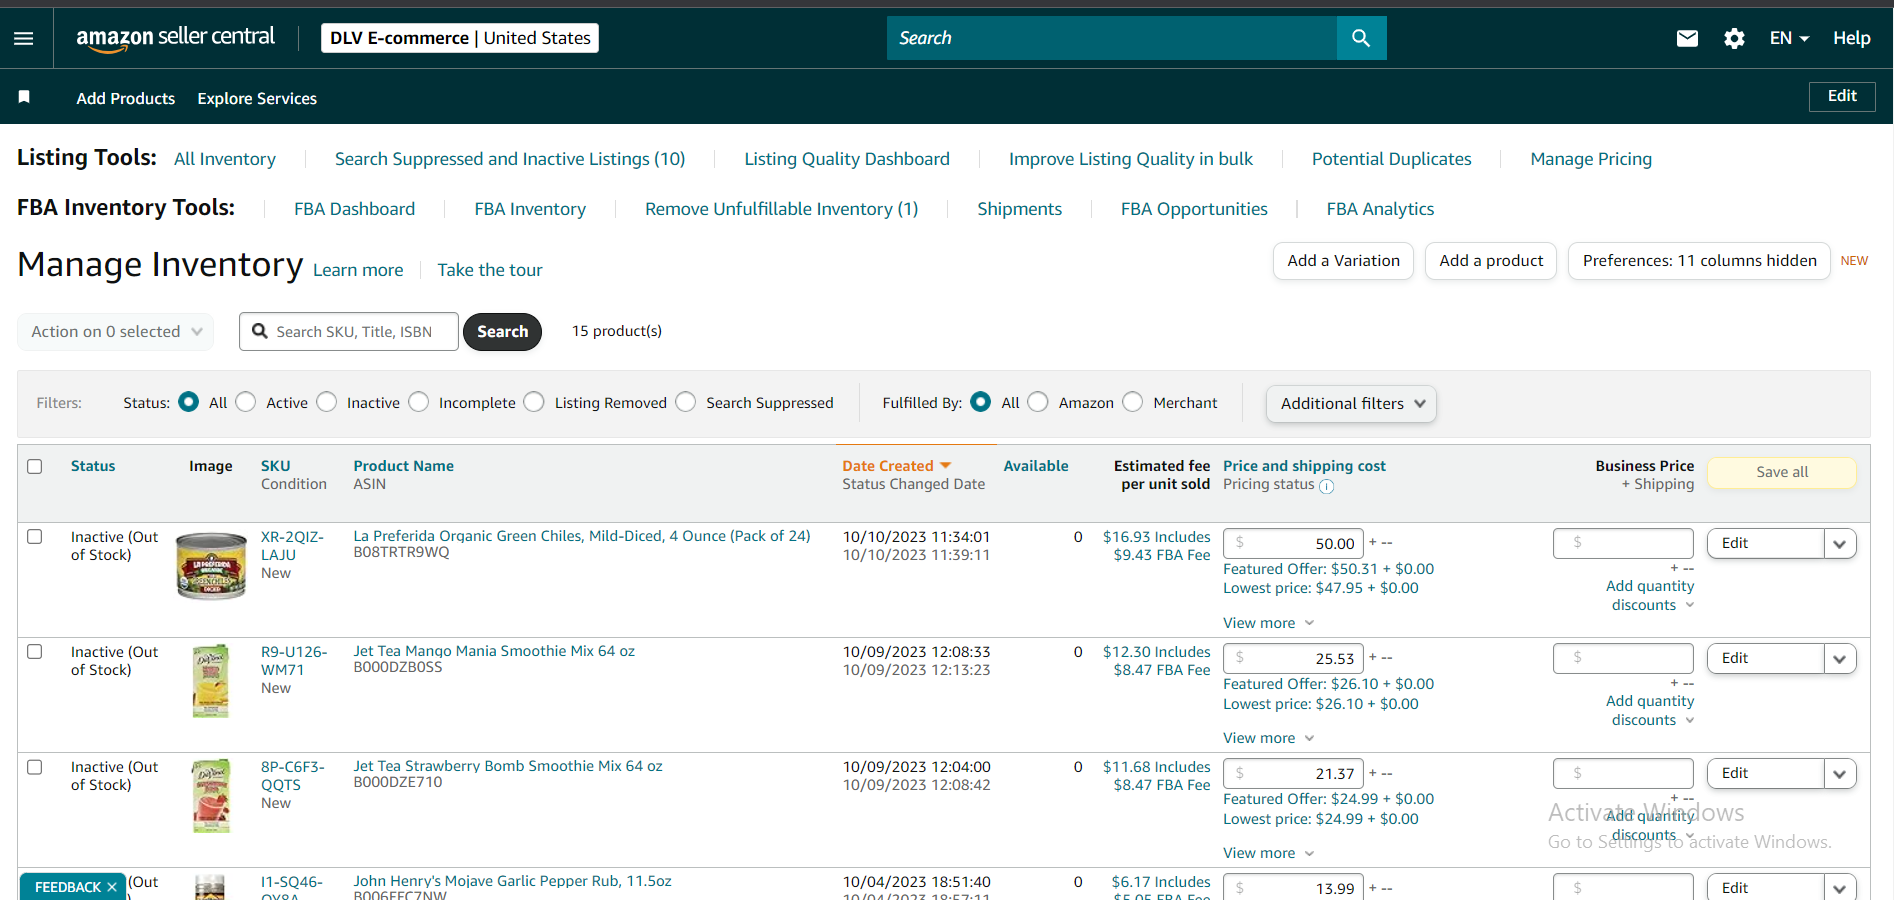1894x900 pixels.
Task: Click the black Search inventory button
Action: point(502,332)
